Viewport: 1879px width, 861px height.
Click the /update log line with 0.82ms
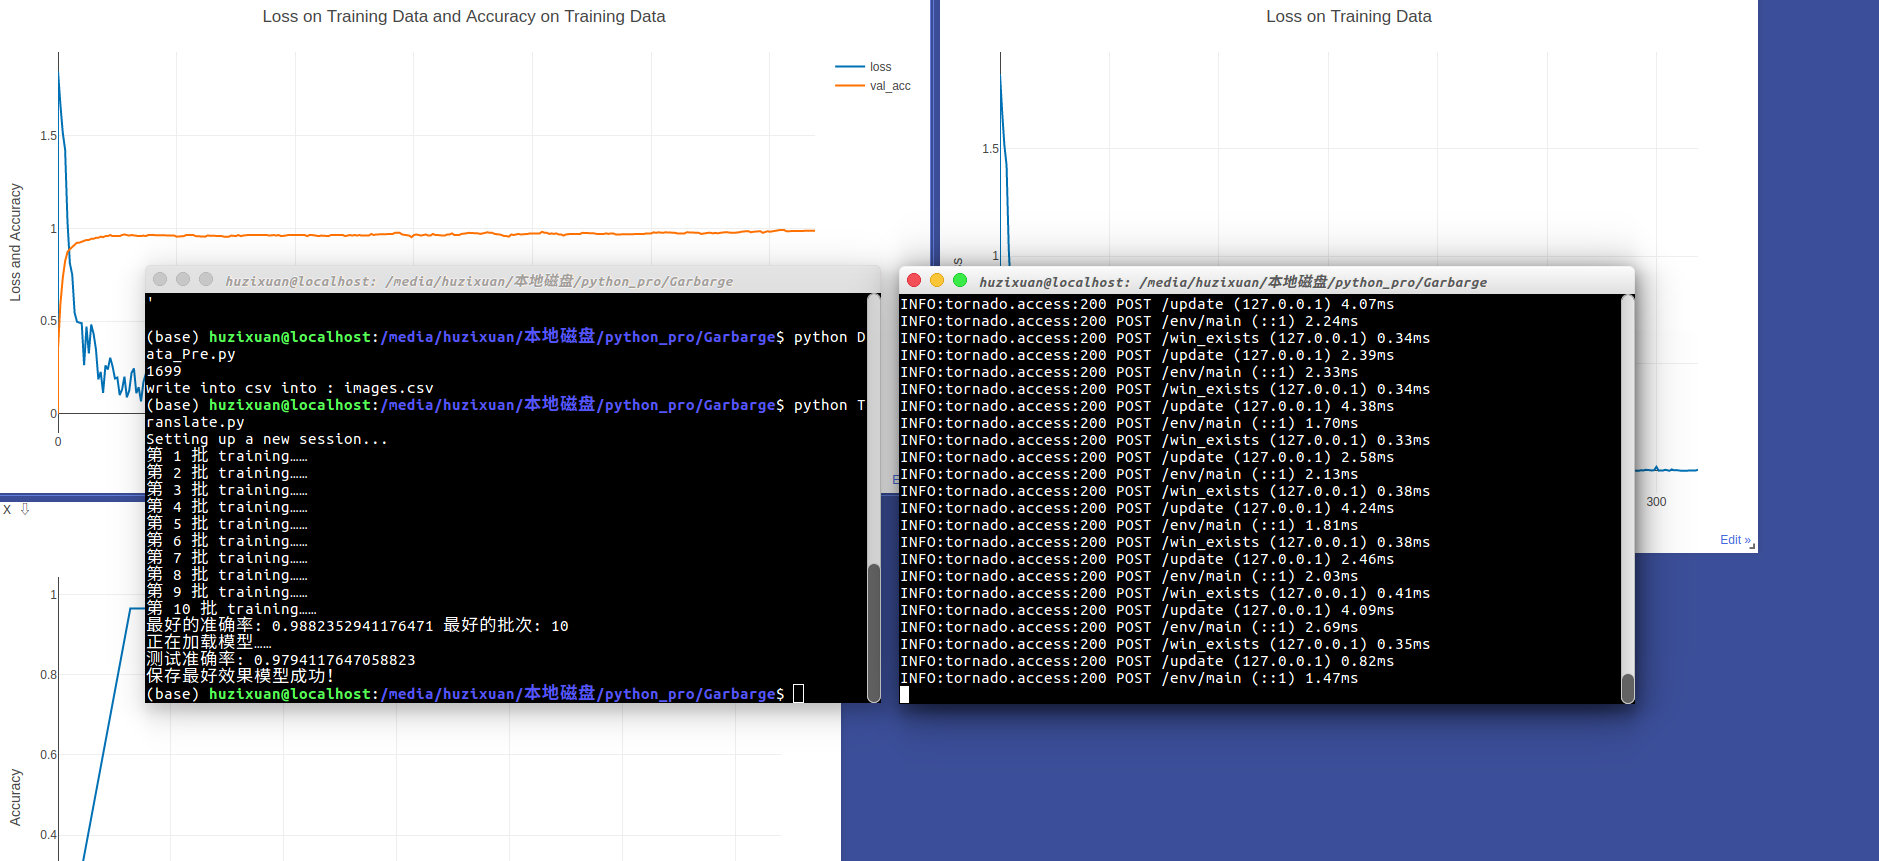[x=1147, y=661]
